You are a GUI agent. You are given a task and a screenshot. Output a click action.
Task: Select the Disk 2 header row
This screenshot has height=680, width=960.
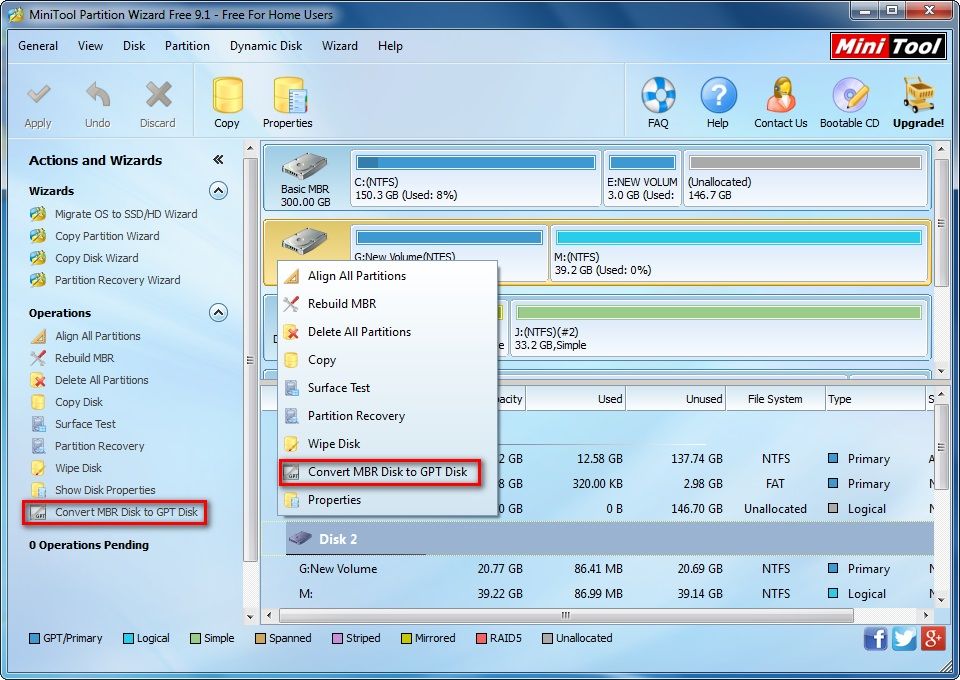click(609, 539)
